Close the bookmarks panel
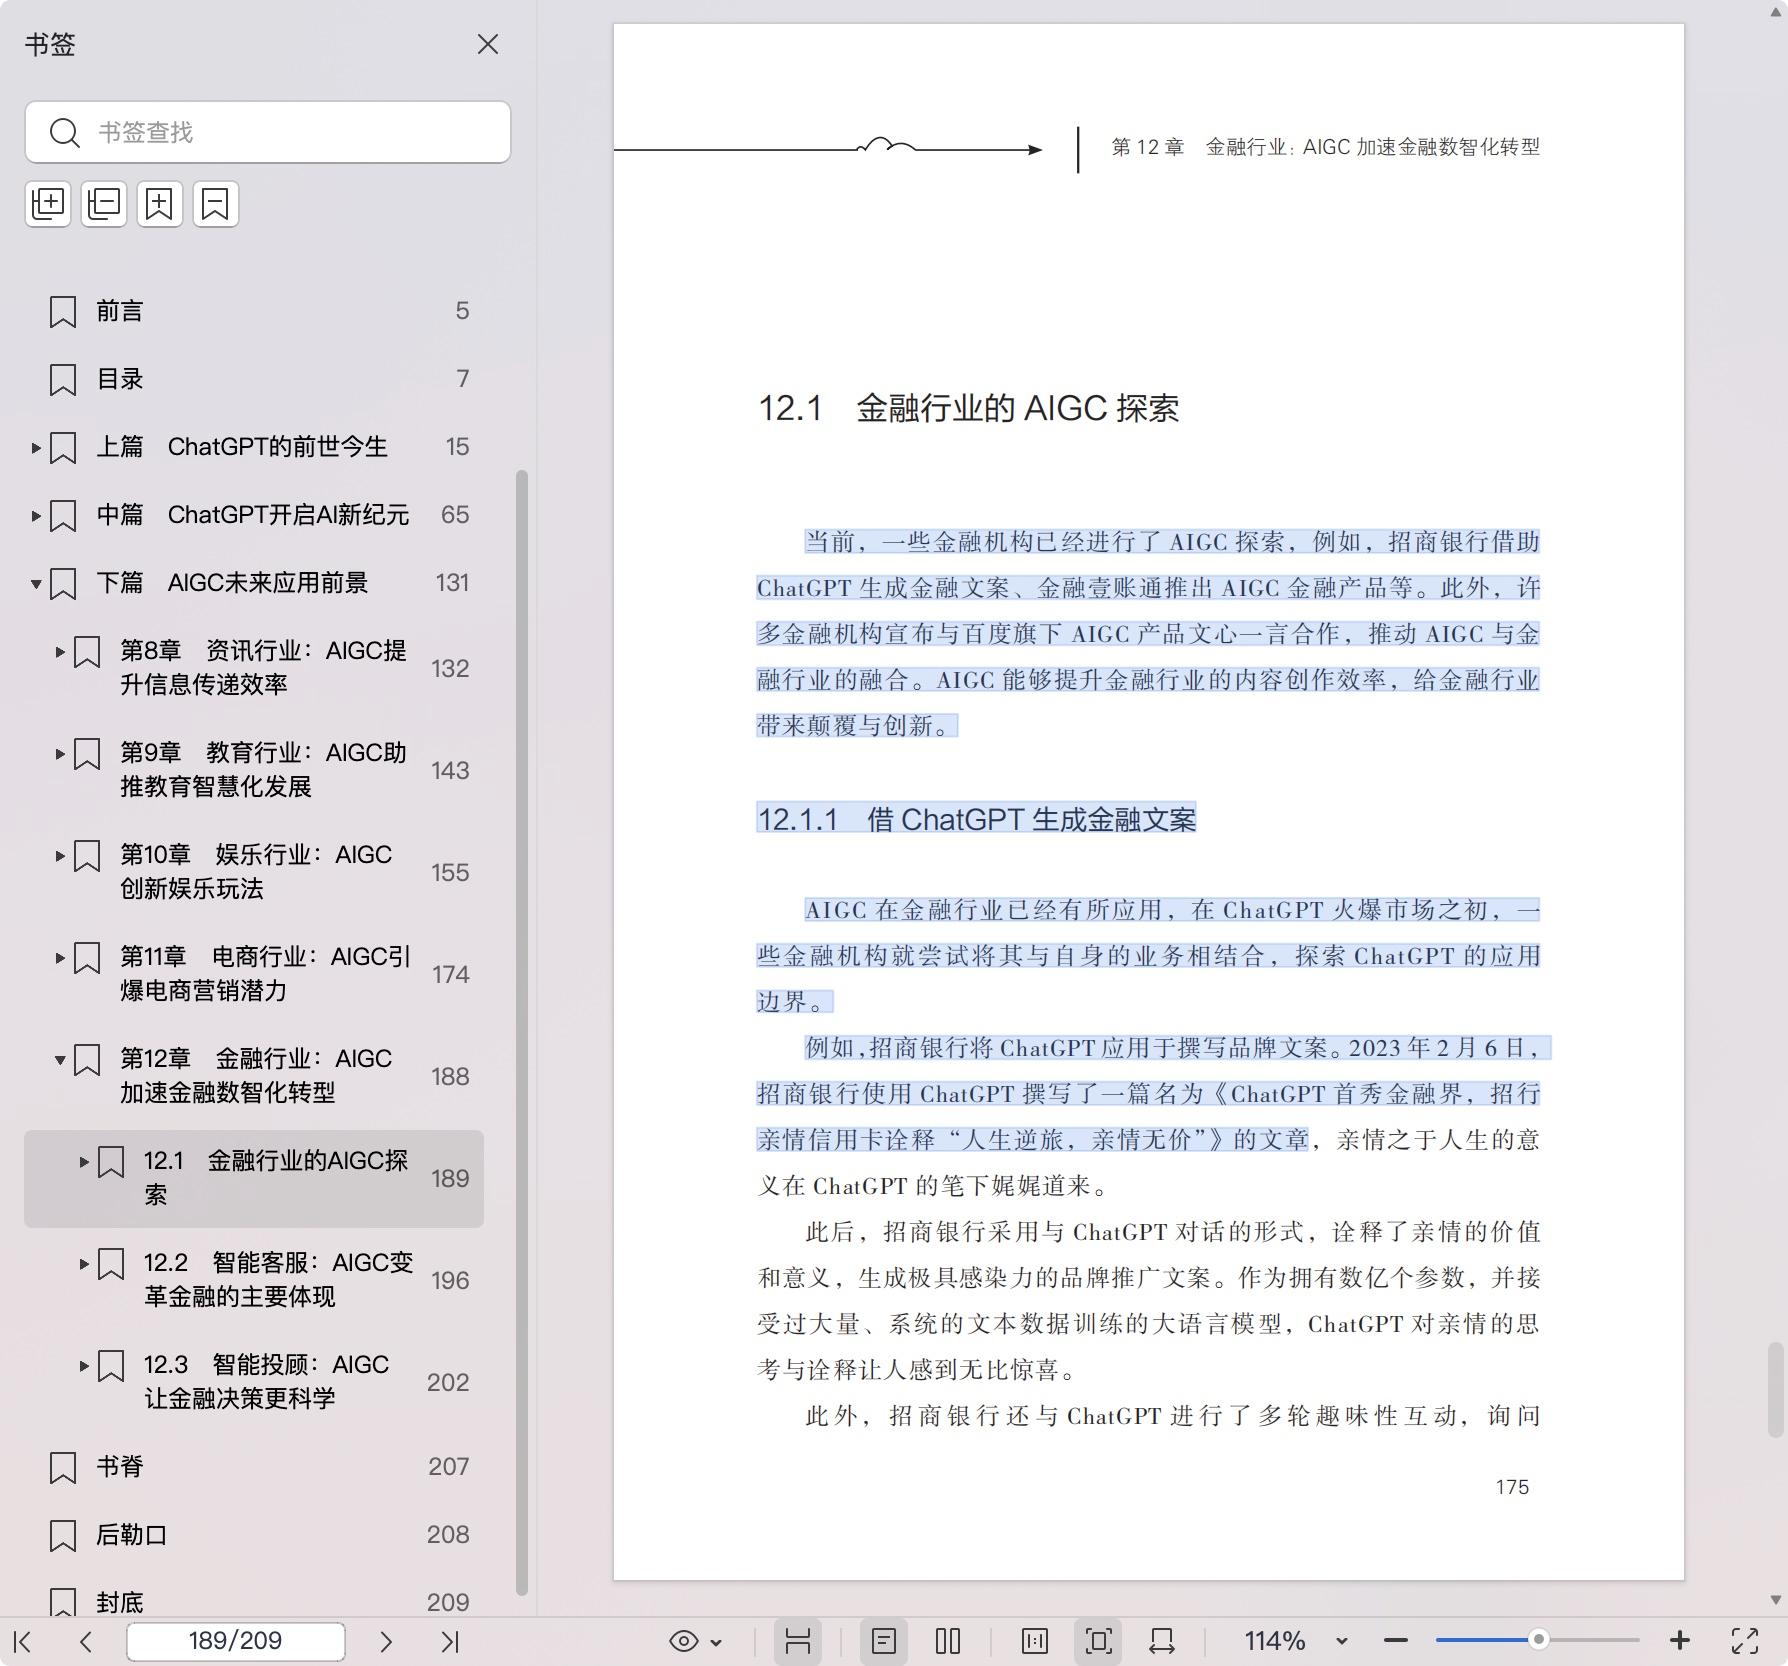The height and width of the screenshot is (1666, 1788). pos(488,44)
